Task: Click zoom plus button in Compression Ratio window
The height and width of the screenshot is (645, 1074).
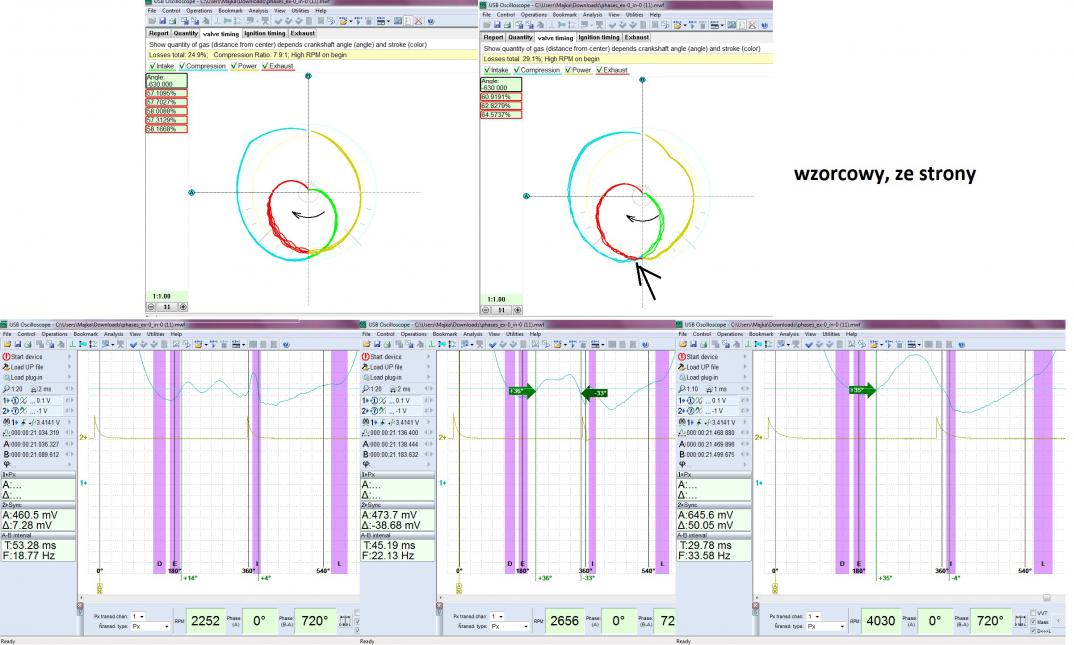Action: tap(183, 307)
